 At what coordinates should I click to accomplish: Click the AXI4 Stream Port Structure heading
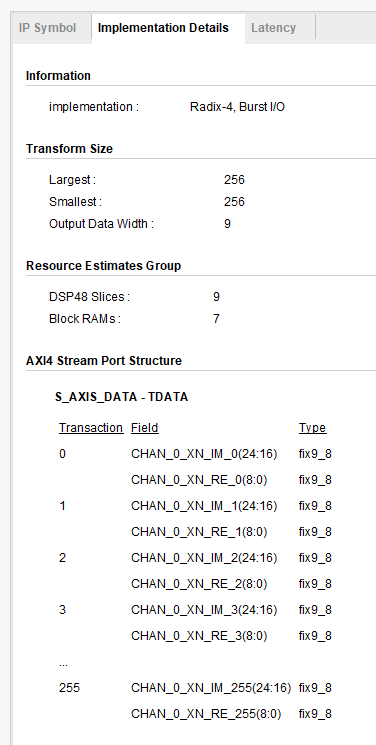tap(104, 361)
